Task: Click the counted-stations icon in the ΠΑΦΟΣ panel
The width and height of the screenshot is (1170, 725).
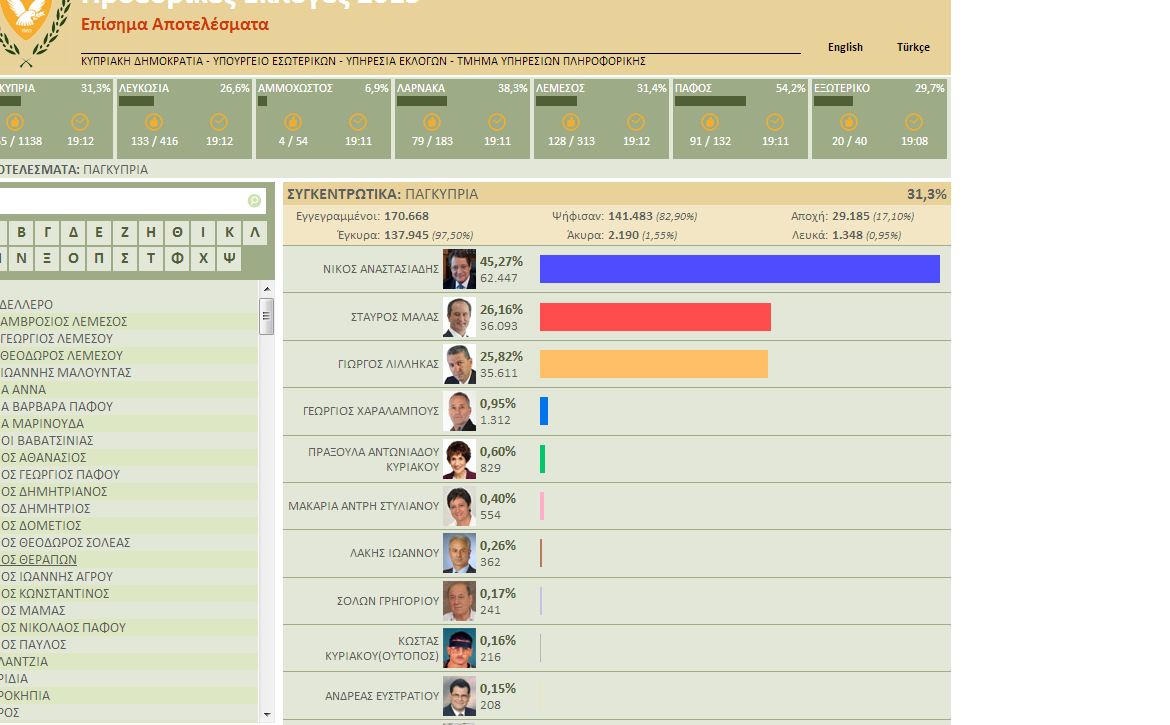Action: pyautogui.click(x=710, y=122)
